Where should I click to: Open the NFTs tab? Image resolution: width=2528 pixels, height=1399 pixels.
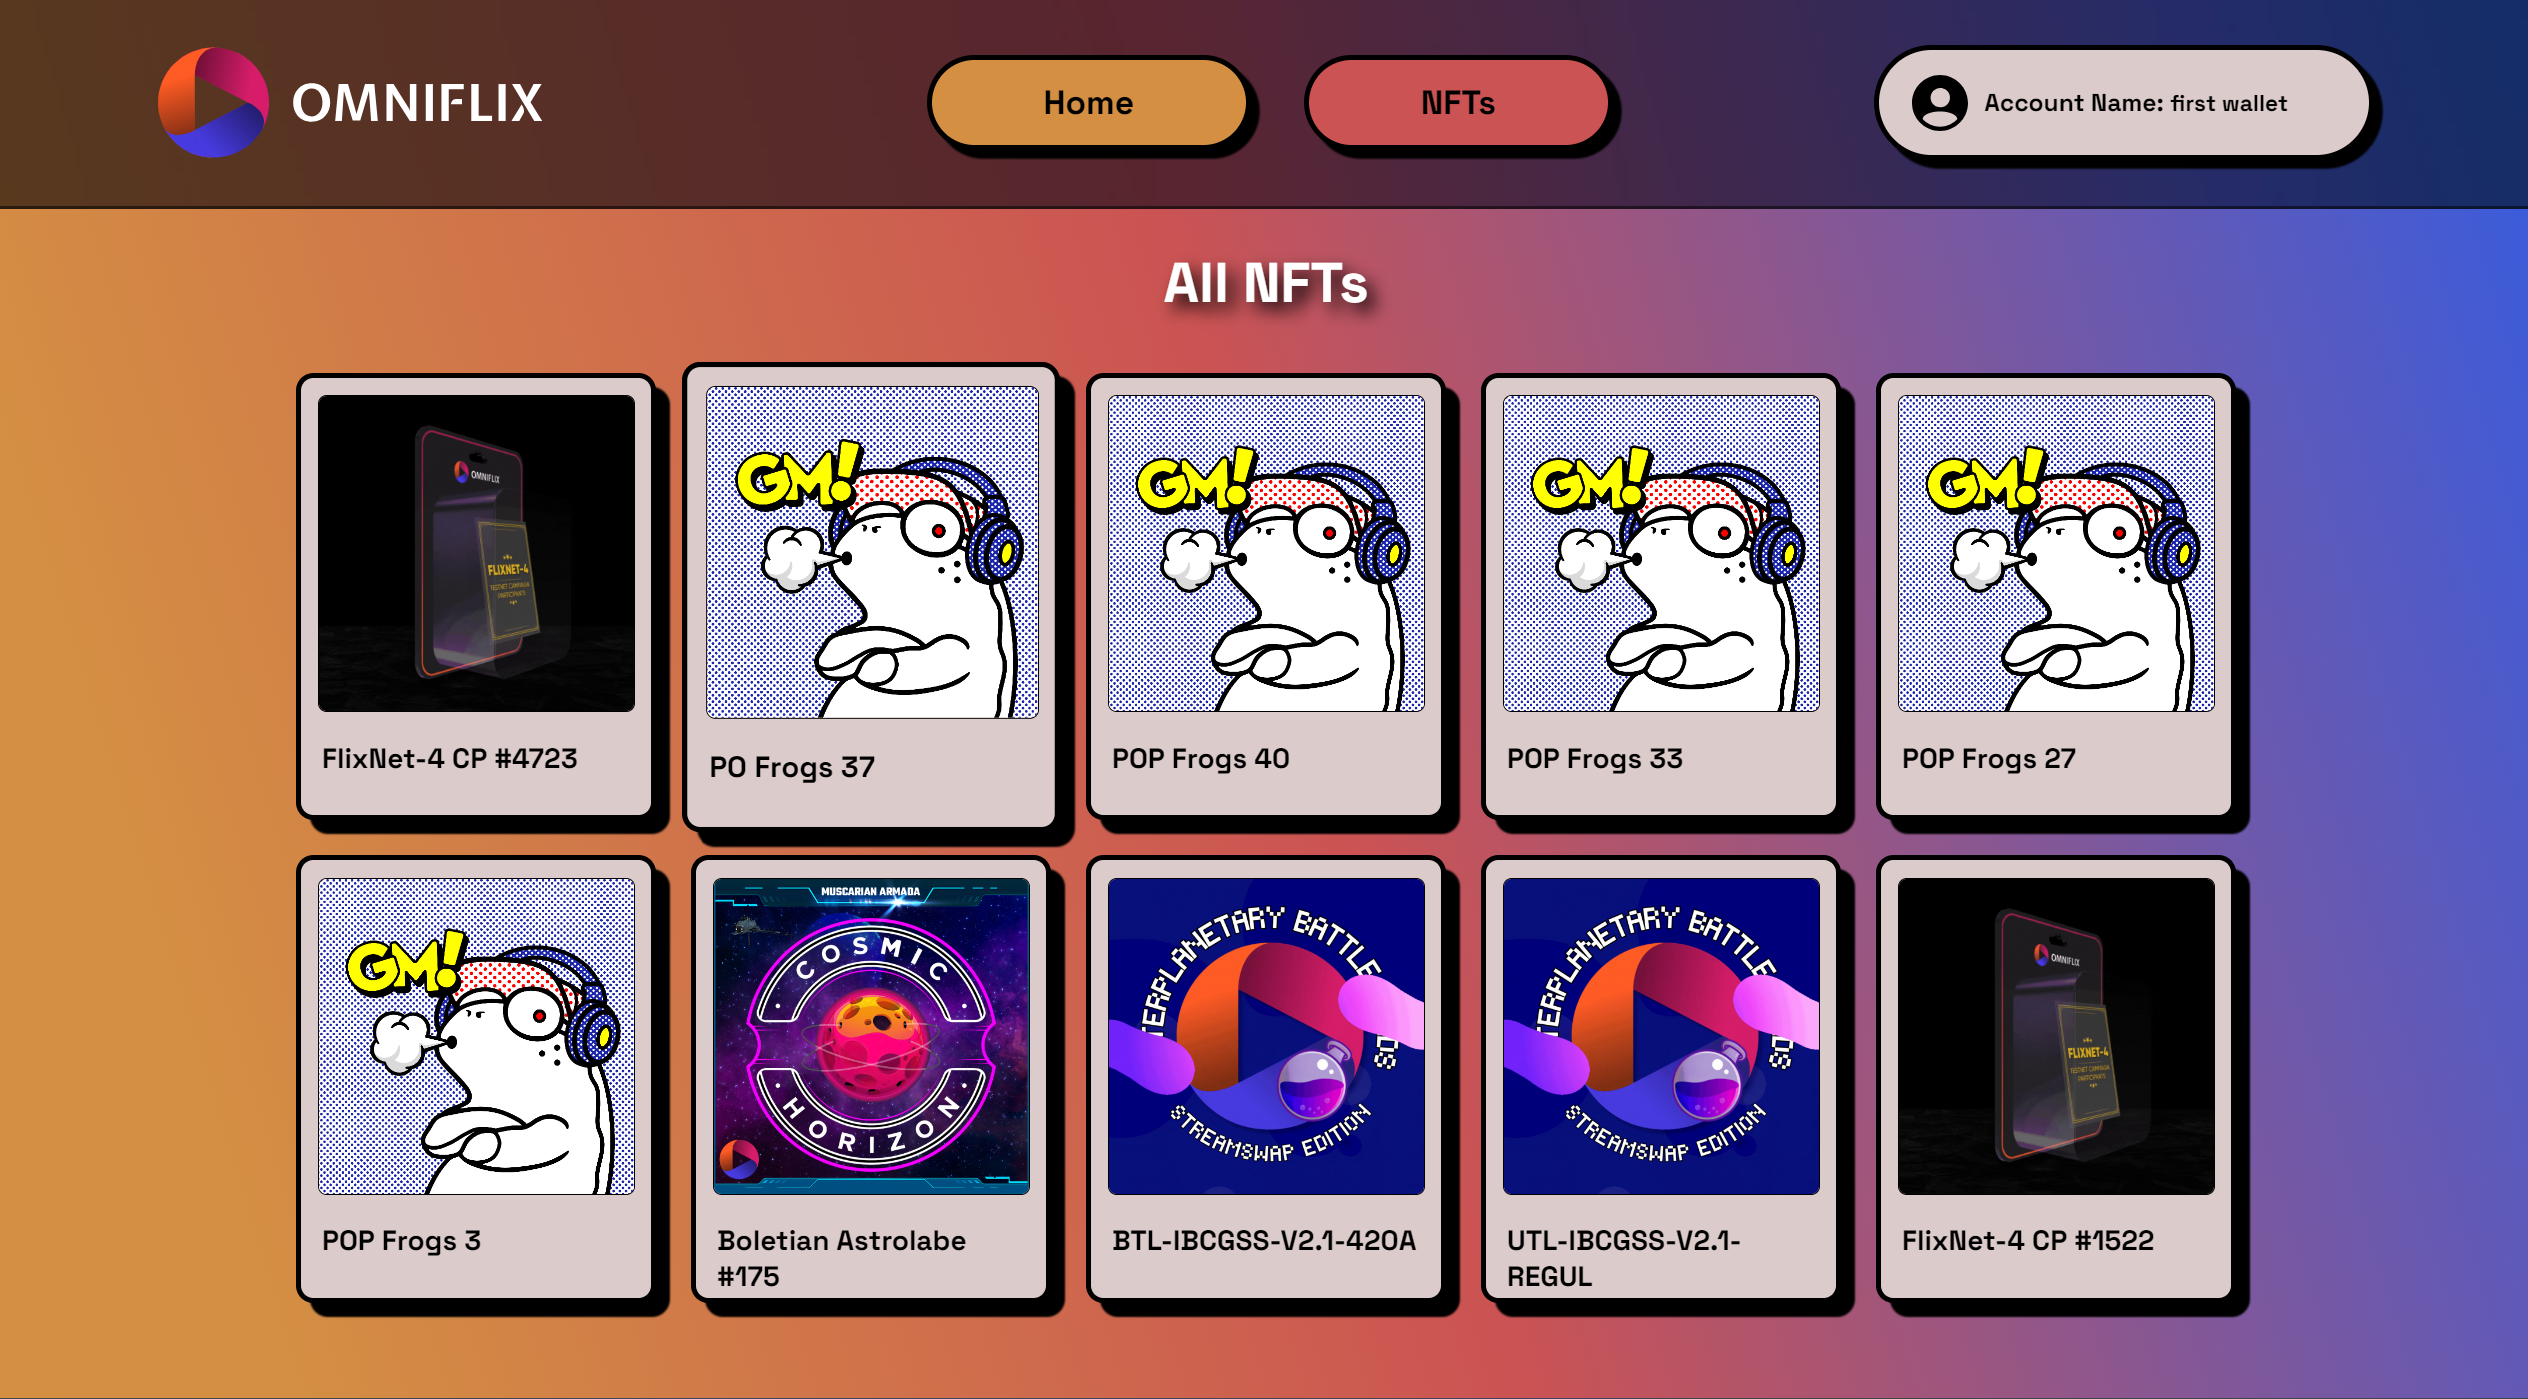[1457, 103]
